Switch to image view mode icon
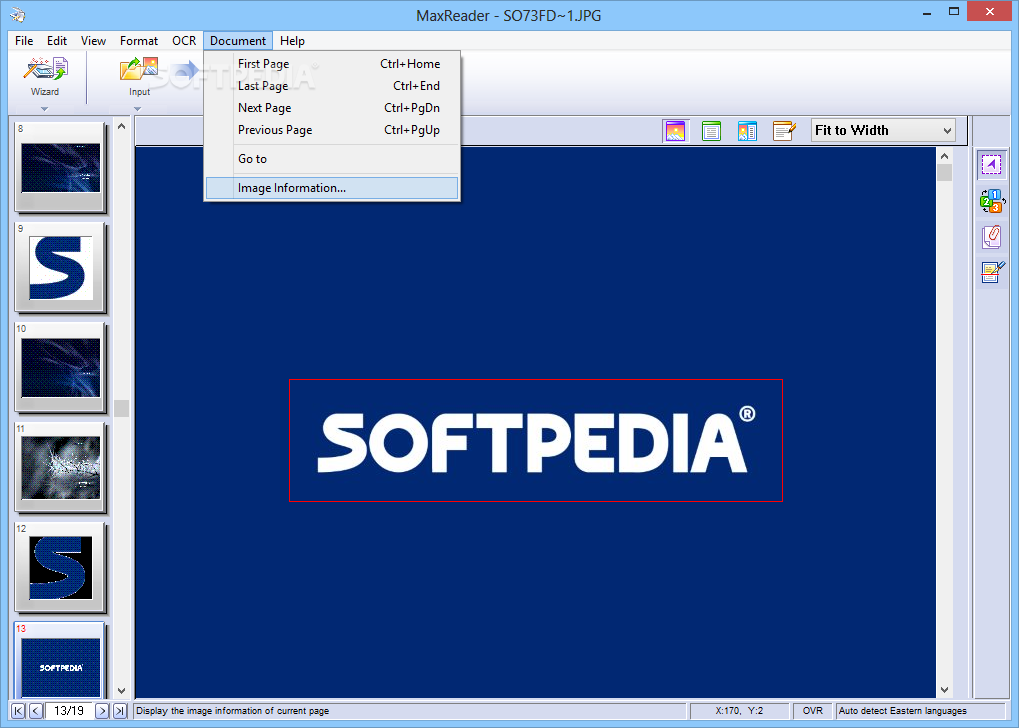This screenshot has height=728, width=1019. (x=676, y=131)
